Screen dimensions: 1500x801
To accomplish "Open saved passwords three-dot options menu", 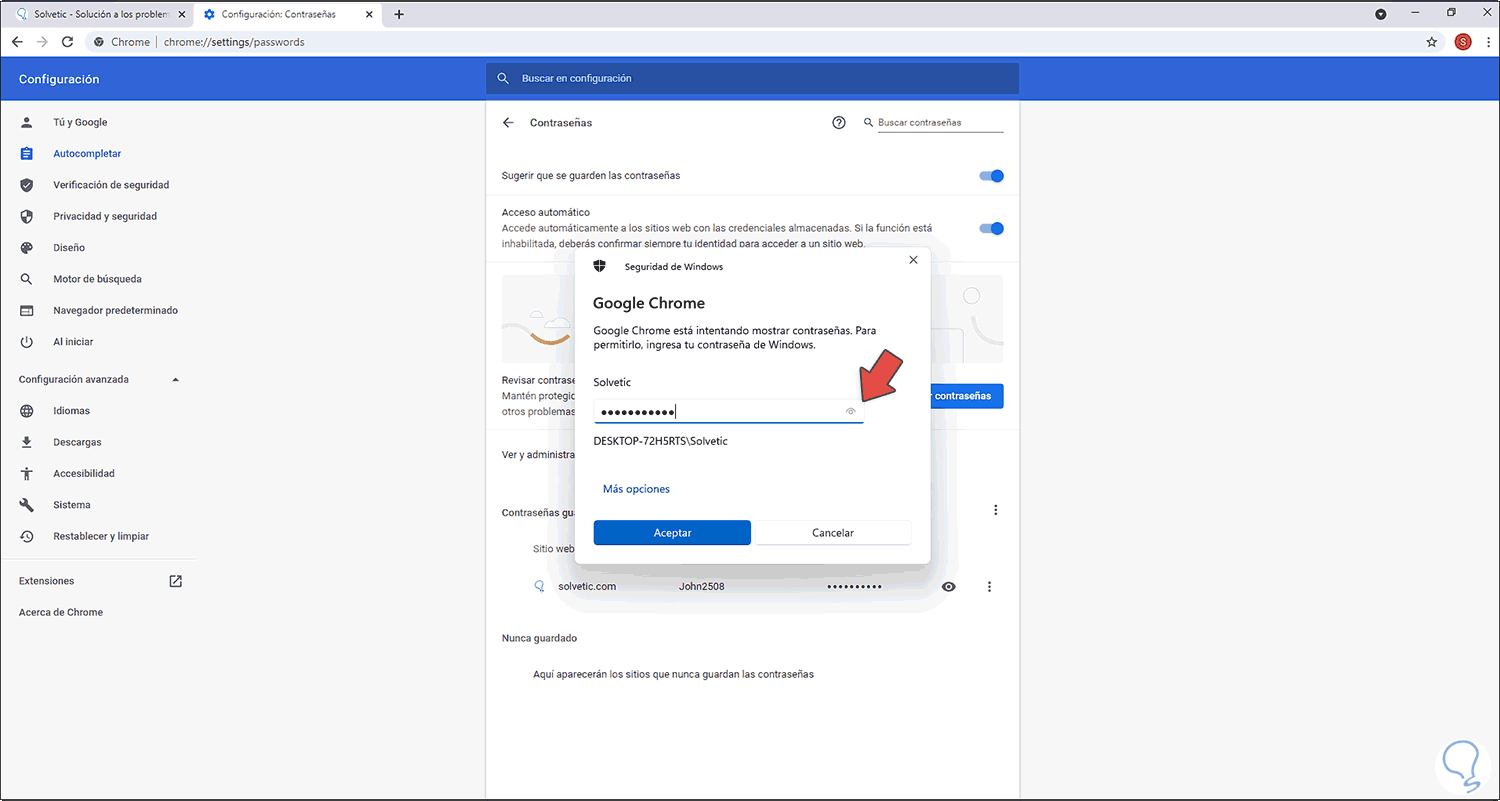I will (x=996, y=510).
